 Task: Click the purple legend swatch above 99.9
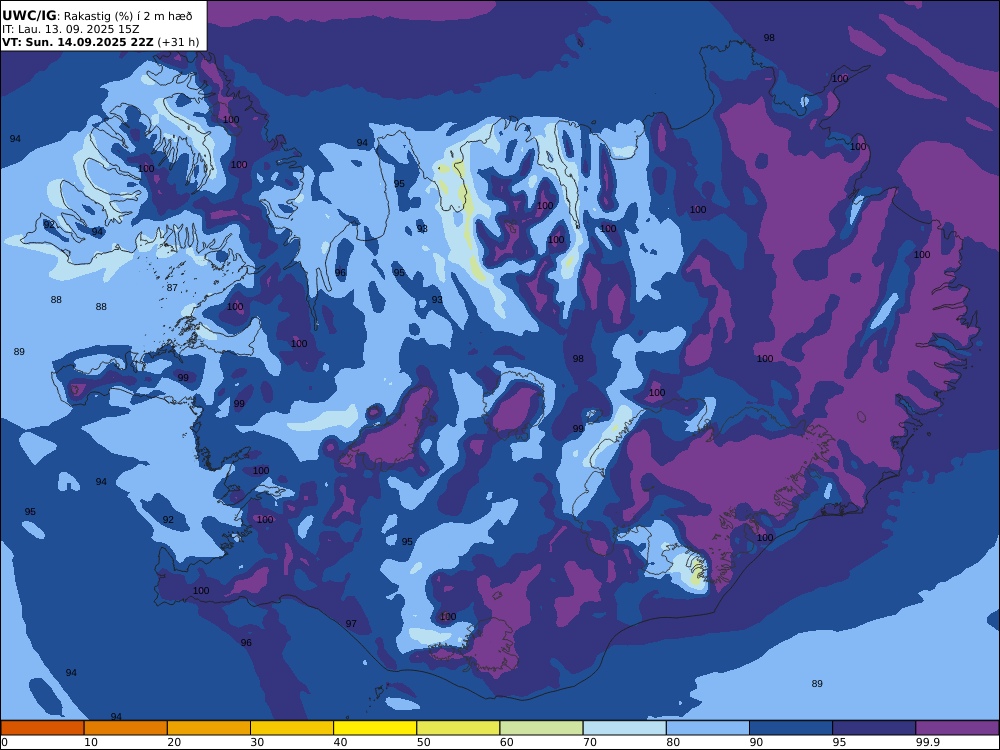[957, 728]
